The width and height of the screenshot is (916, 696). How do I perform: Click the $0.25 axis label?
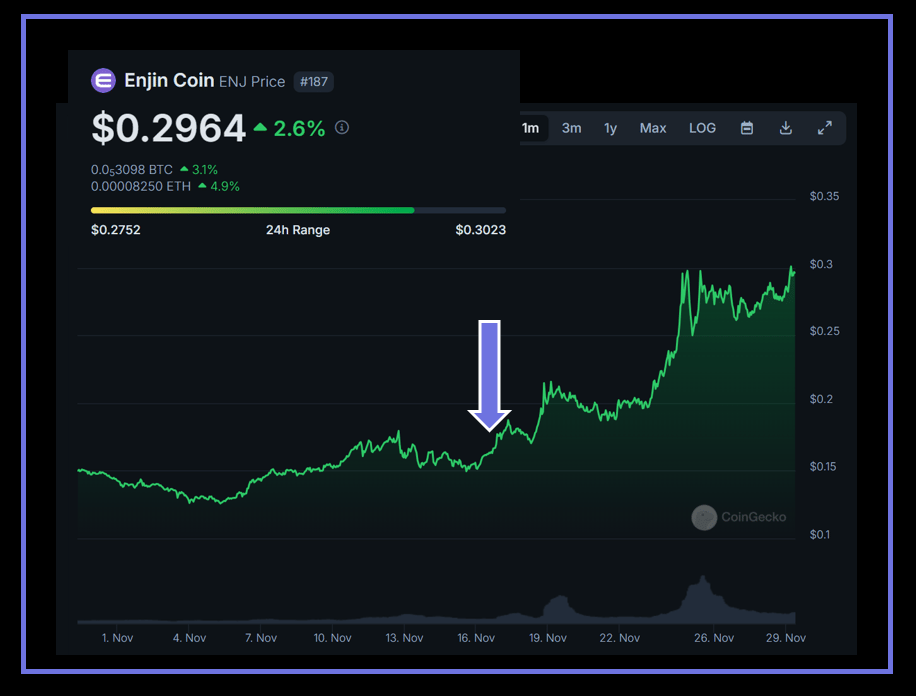pyautogui.click(x=824, y=331)
